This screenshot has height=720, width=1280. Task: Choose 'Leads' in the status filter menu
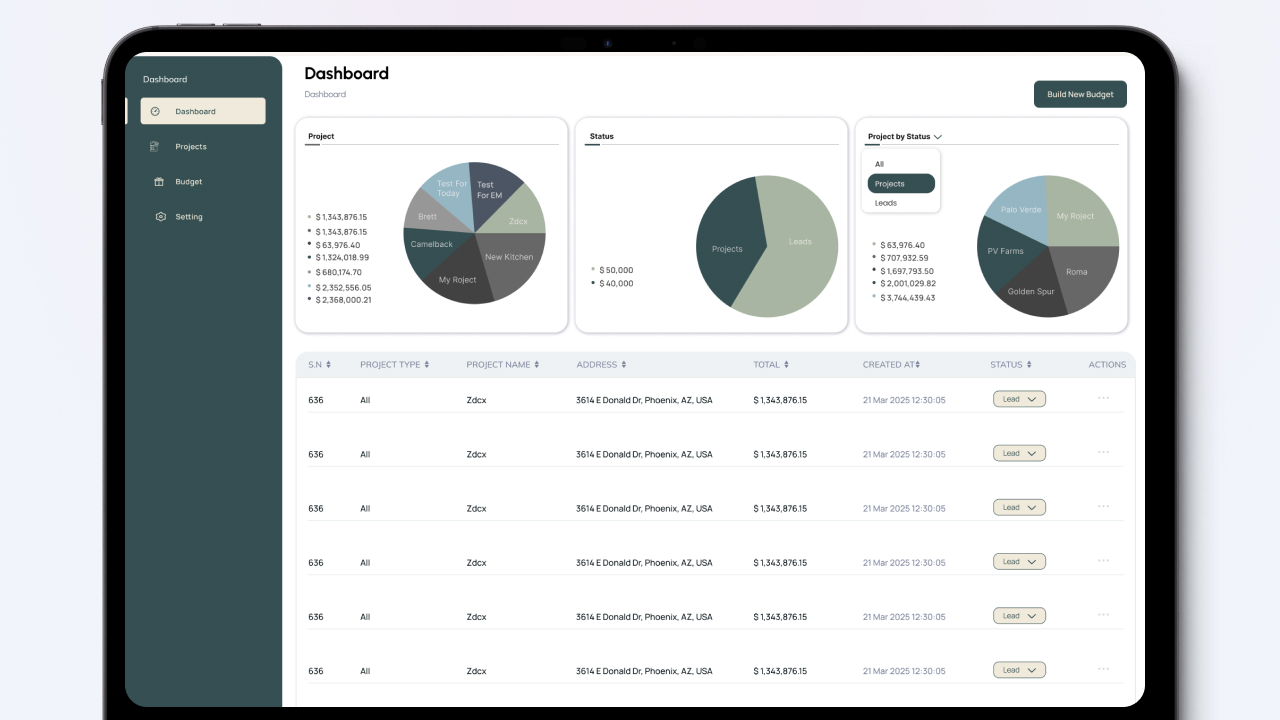pyautogui.click(x=886, y=203)
